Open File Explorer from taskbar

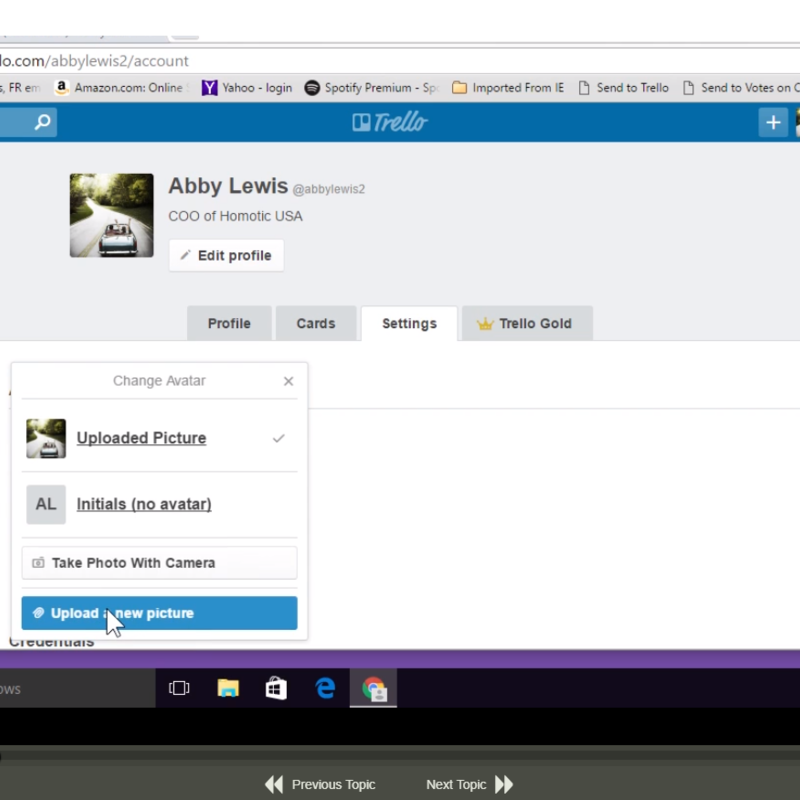point(228,688)
